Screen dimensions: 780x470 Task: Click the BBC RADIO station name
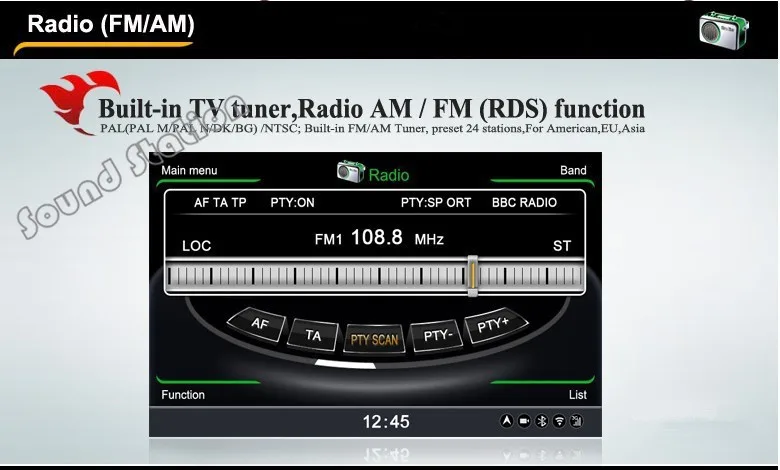click(524, 202)
